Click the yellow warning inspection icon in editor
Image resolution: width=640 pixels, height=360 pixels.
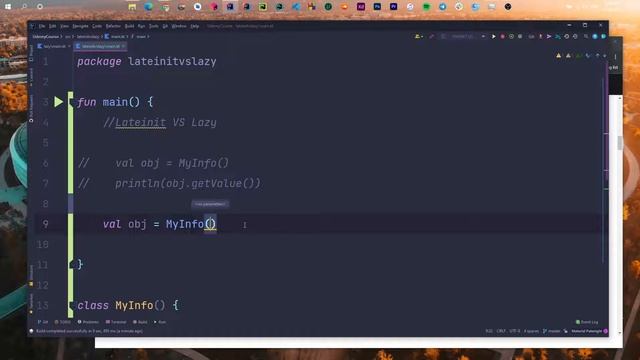(x=558, y=56)
